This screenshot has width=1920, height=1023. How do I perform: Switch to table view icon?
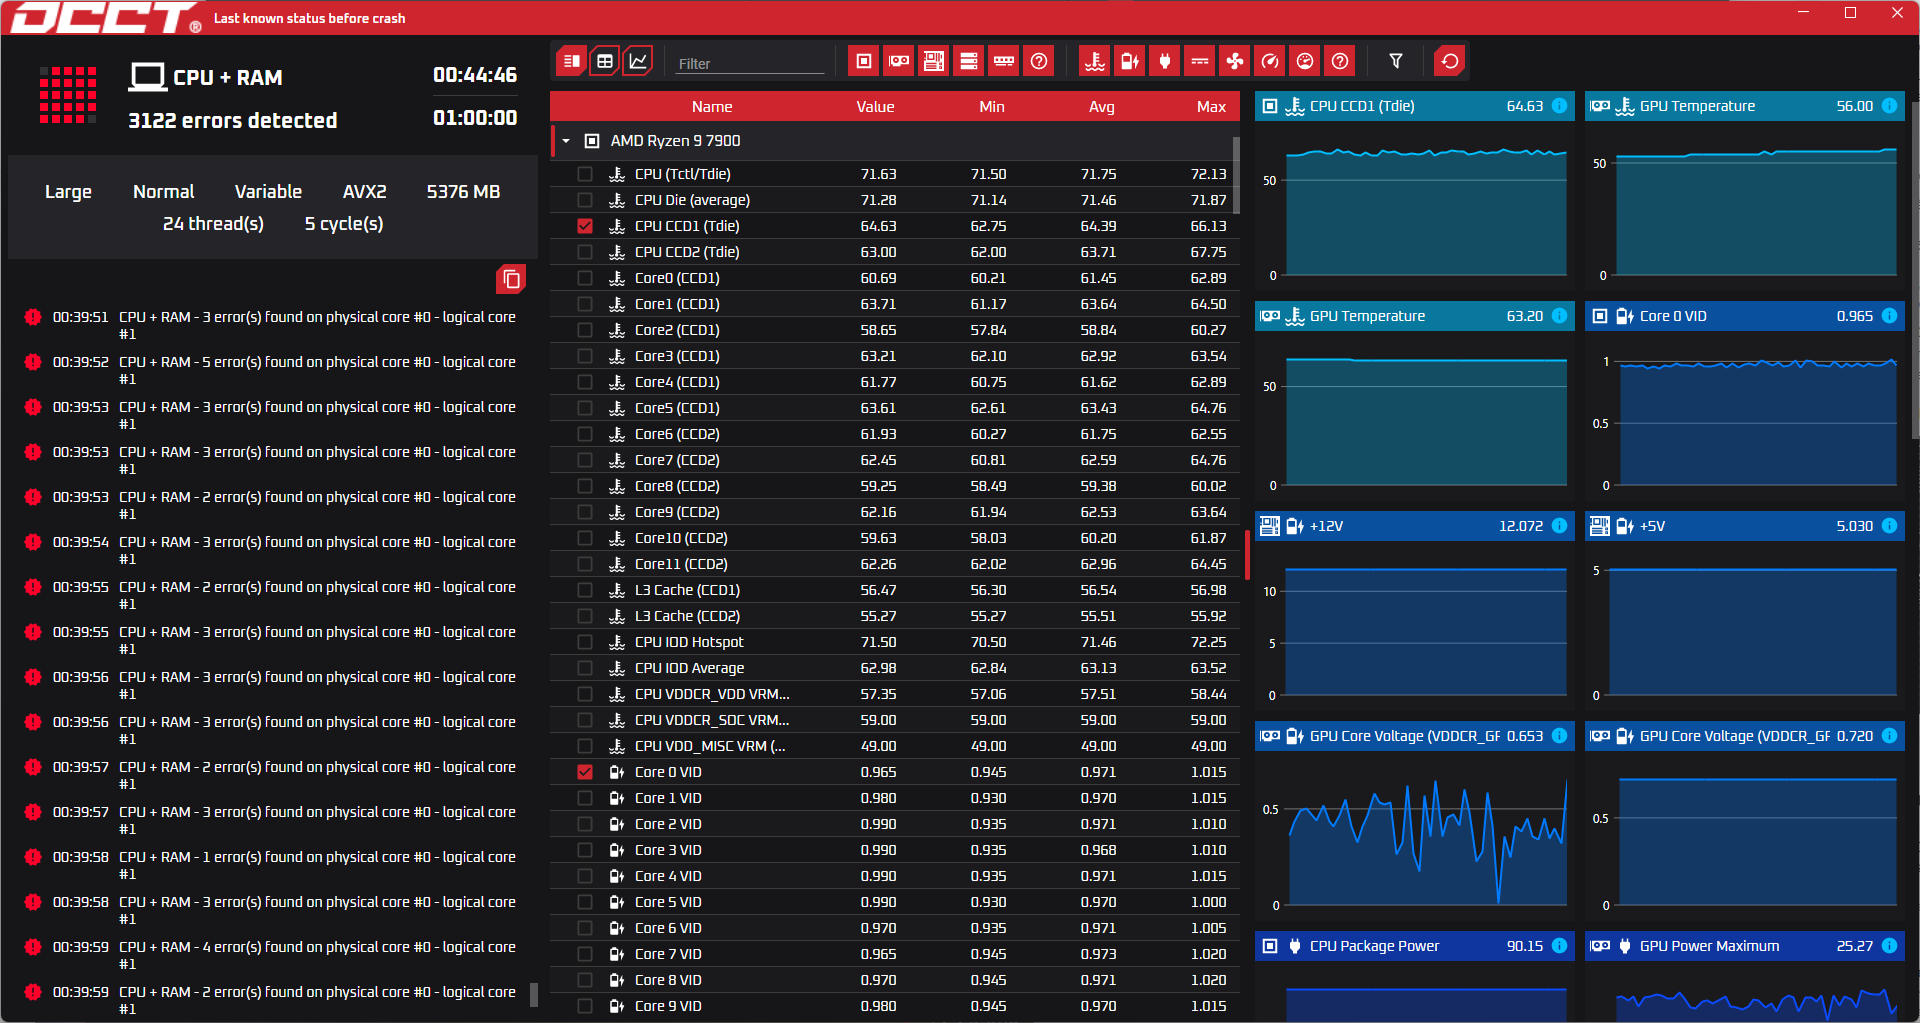(605, 61)
